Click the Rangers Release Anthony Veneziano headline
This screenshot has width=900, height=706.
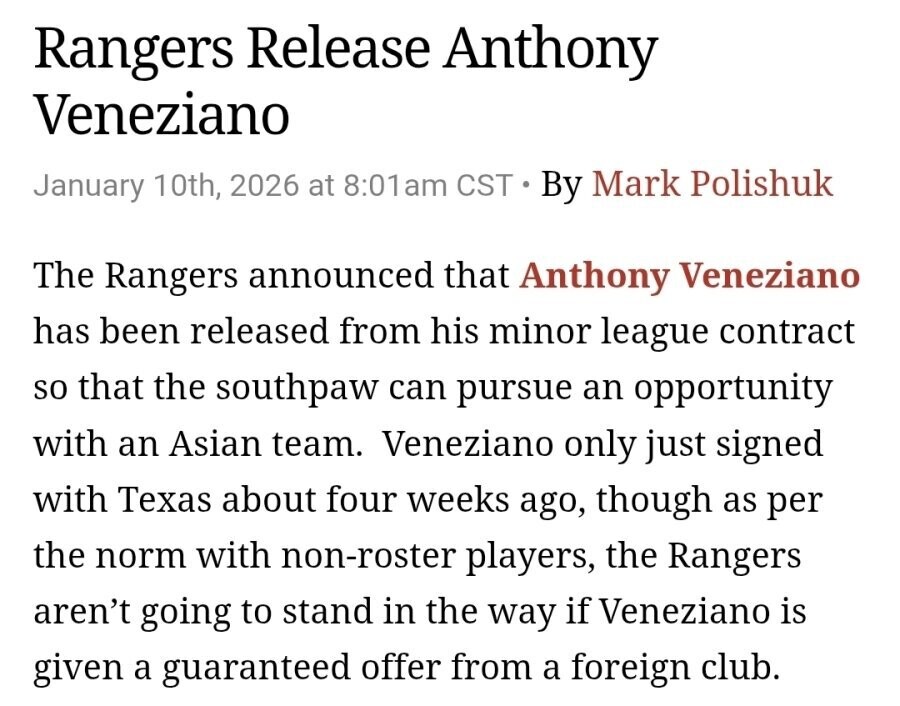[x=346, y=82]
